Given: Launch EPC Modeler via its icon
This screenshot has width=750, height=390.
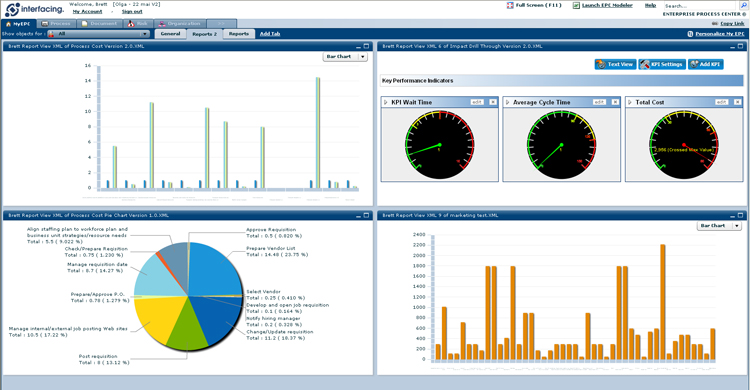Looking at the screenshot, I should point(576,5).
